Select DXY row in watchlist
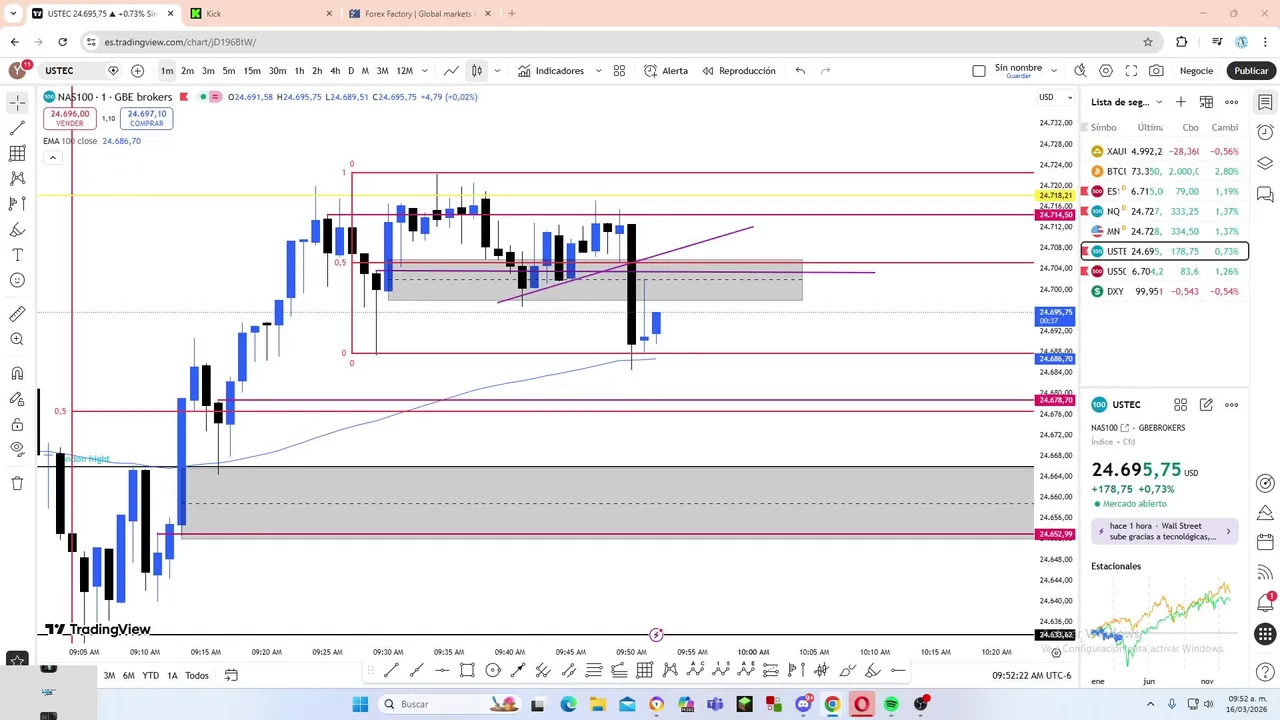Image resolution: width=1280 pixels, height=720 pixels. coord(1165,291)
